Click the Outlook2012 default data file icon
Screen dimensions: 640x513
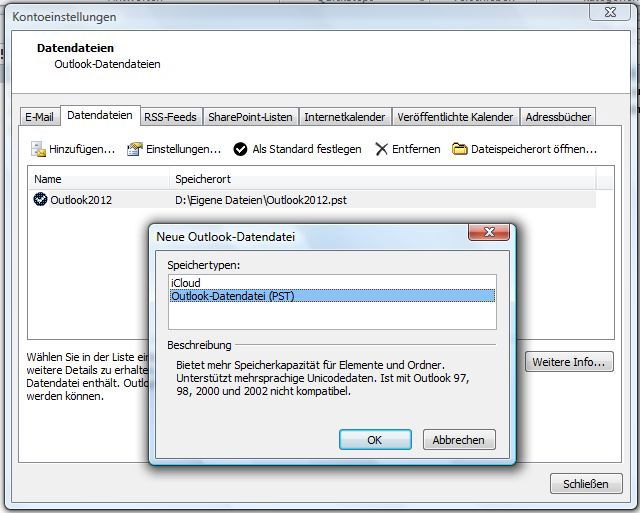tap(40, 200)
